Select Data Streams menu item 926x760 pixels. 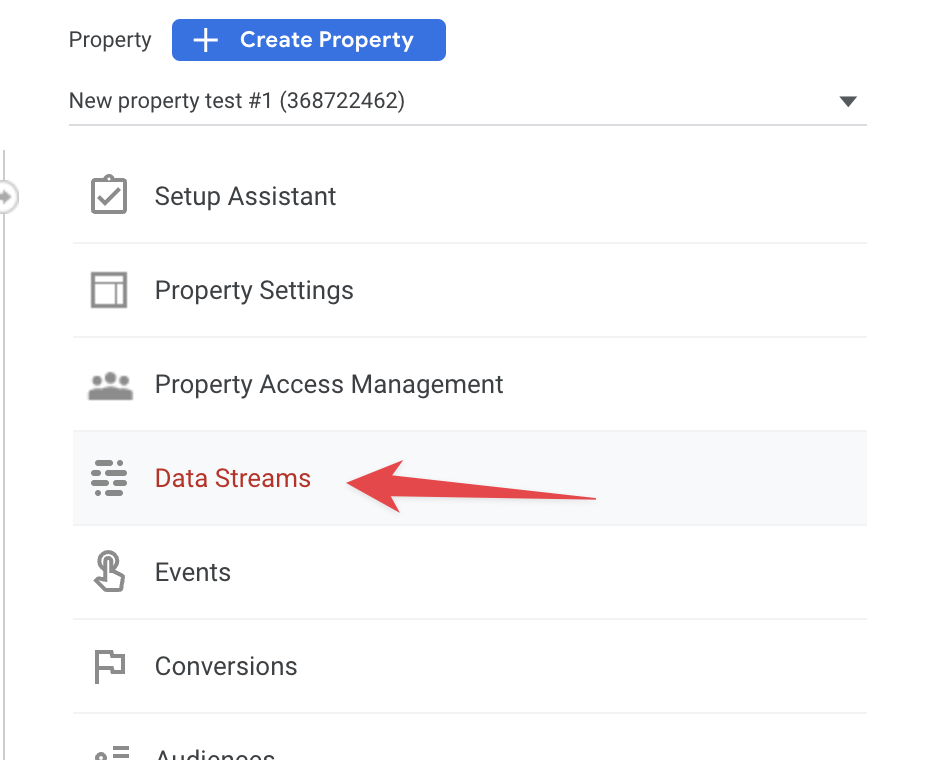tap(469, 478)
